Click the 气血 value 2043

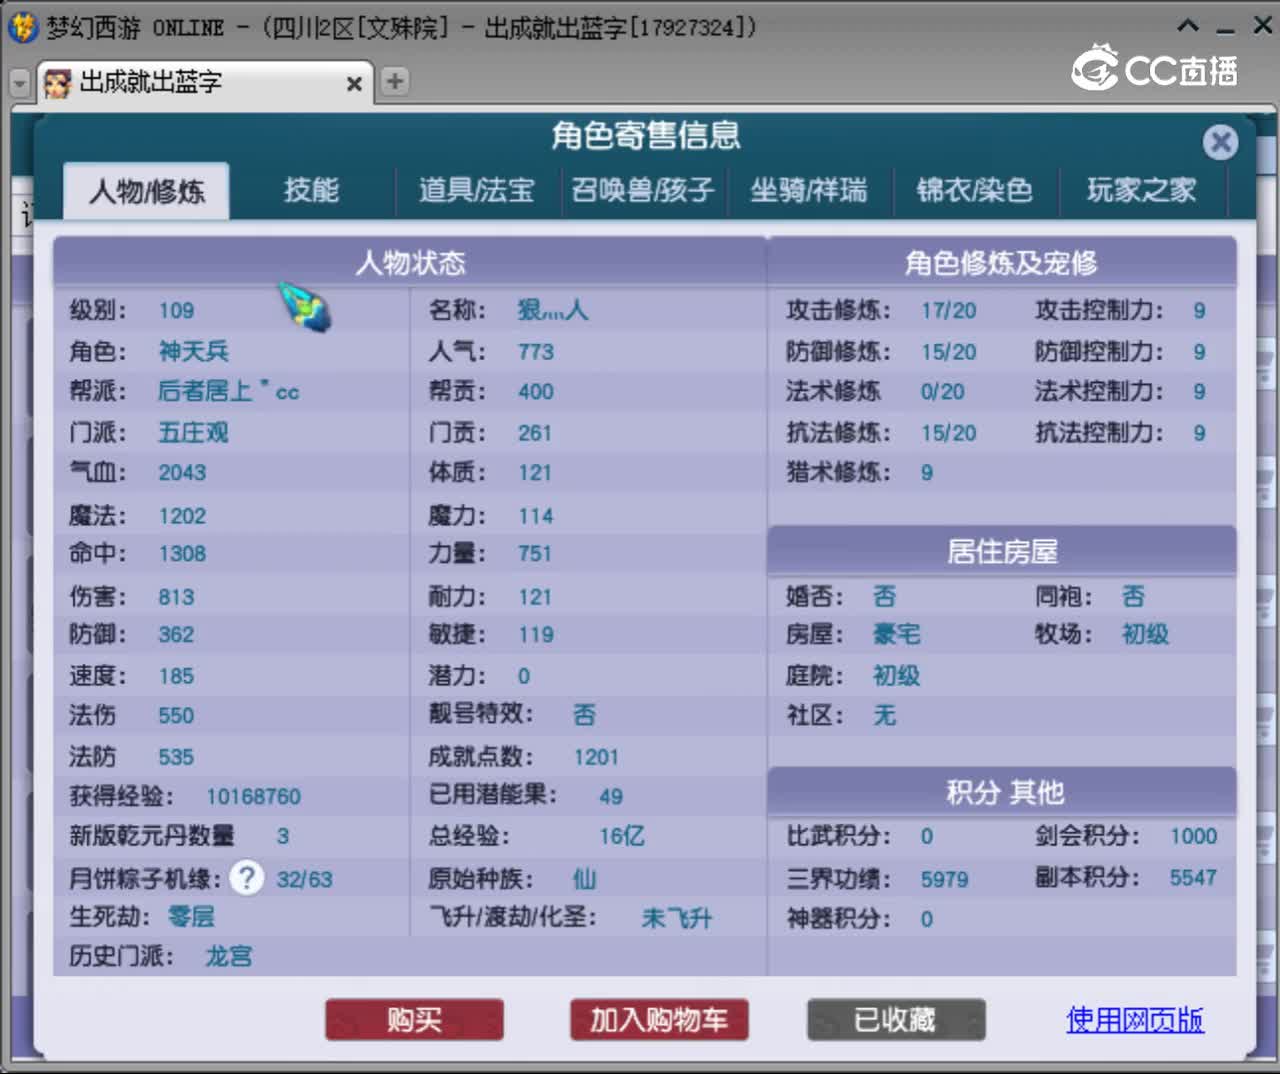182,473
